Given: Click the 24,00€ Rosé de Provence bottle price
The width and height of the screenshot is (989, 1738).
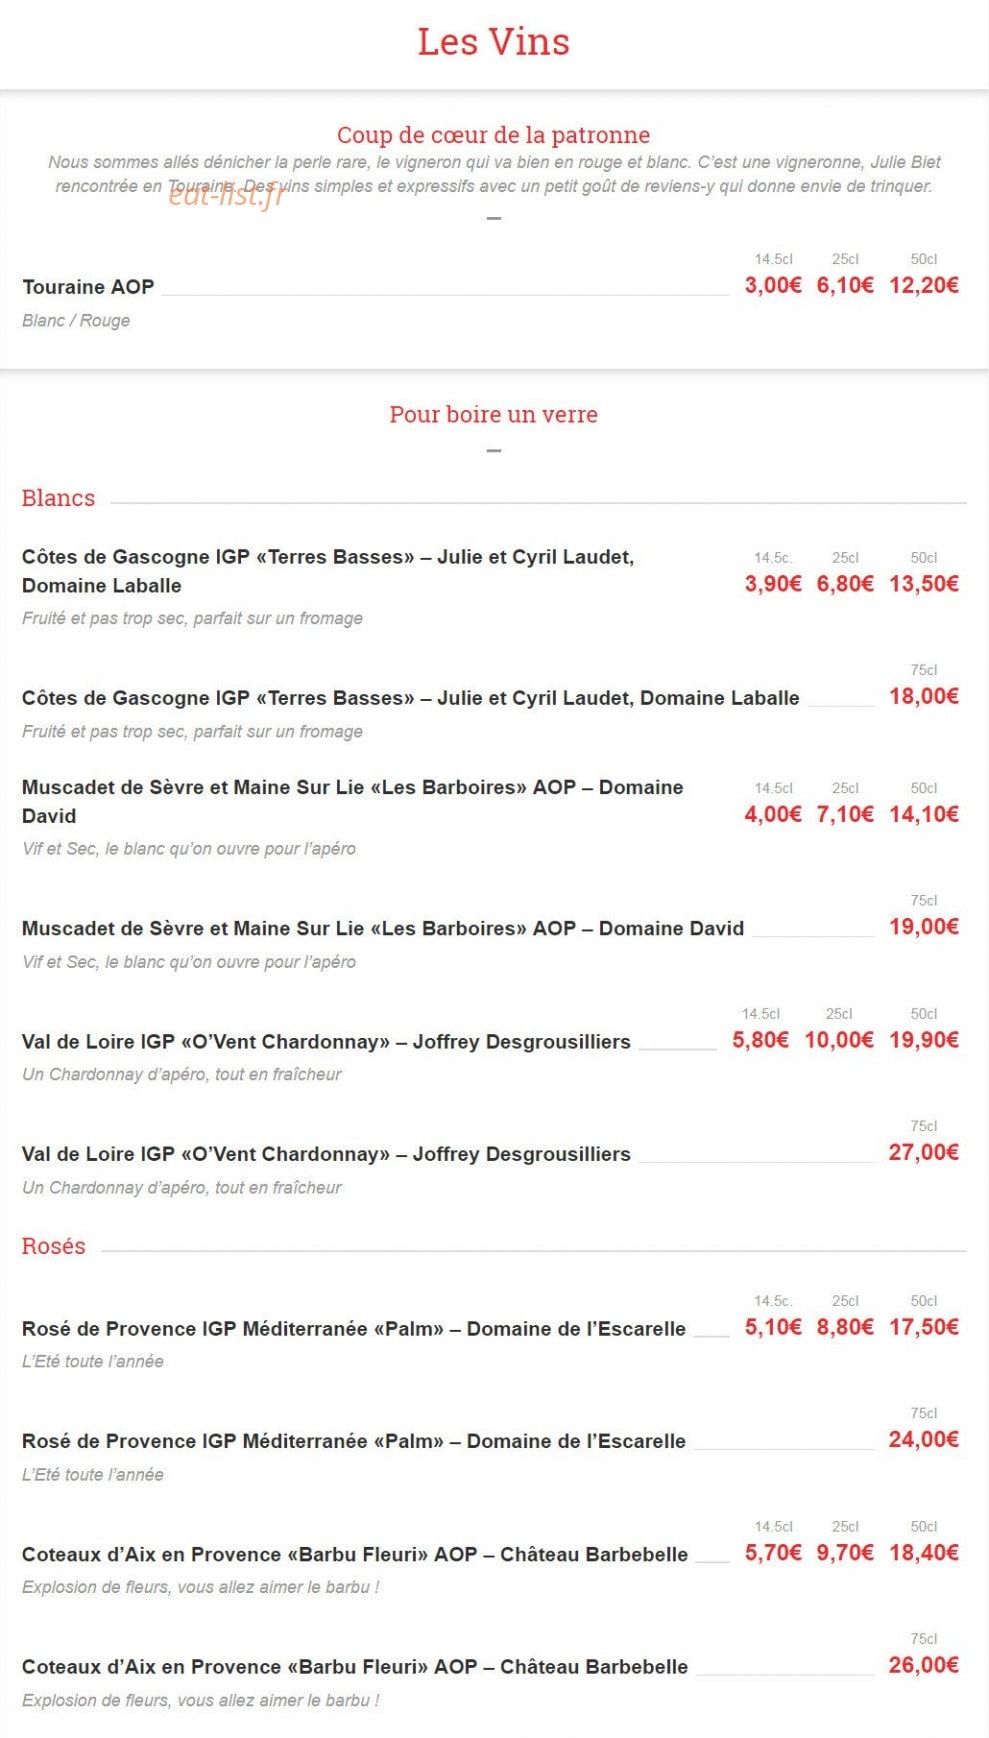Looking at the screenshot, I should [924, 1439].
